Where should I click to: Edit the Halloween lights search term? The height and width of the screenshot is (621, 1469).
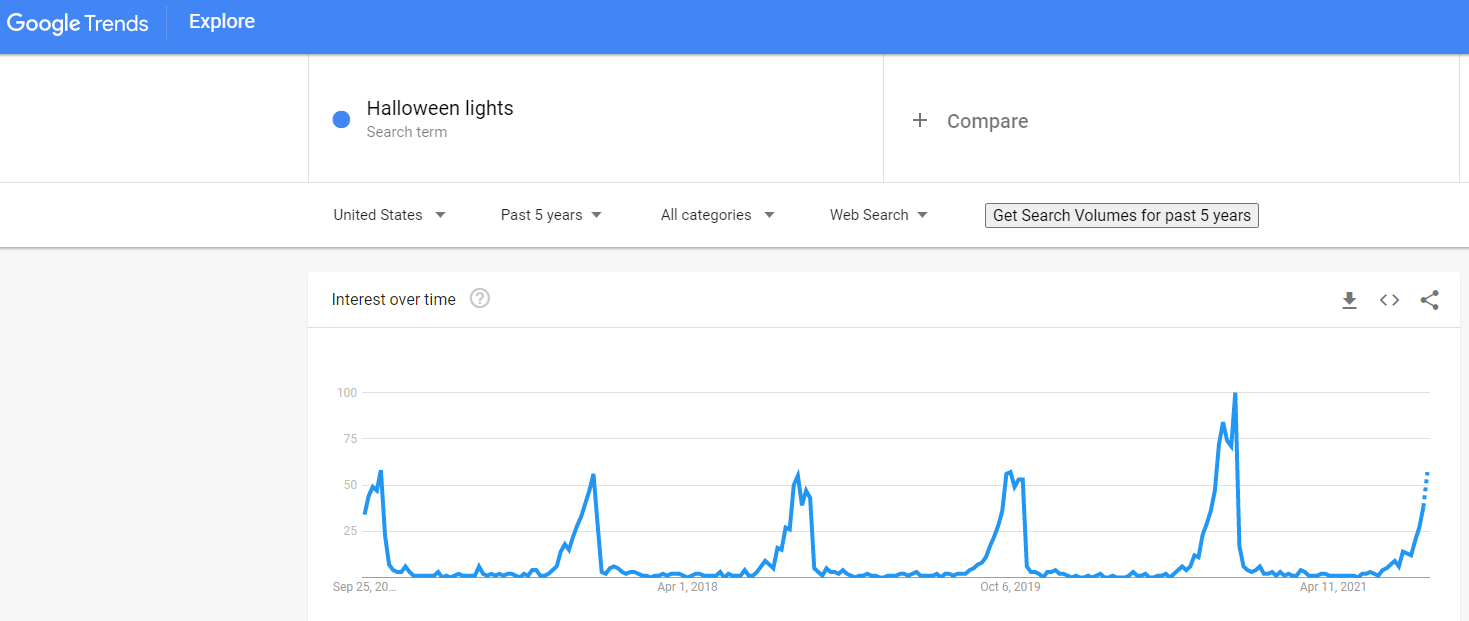tap(439, 108)
